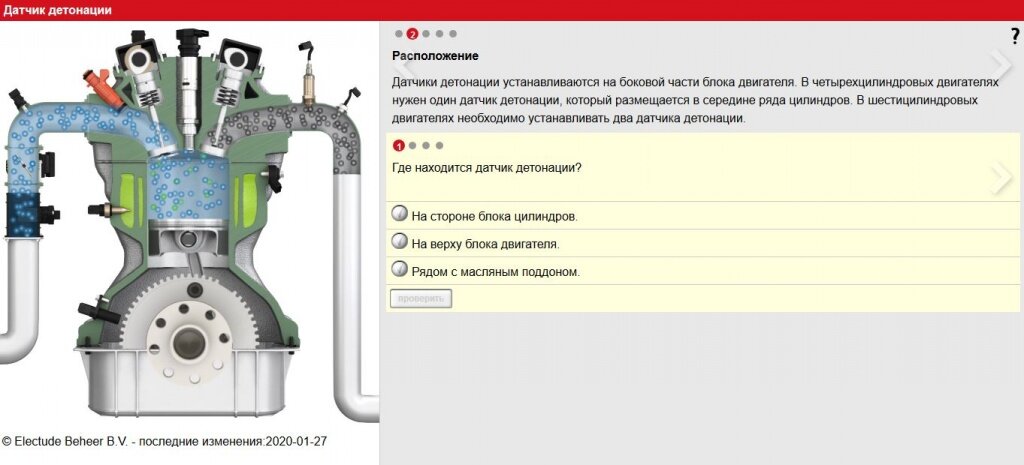
Task: Click the orange fuel injector in diagram
Action: tap(103, 88)
